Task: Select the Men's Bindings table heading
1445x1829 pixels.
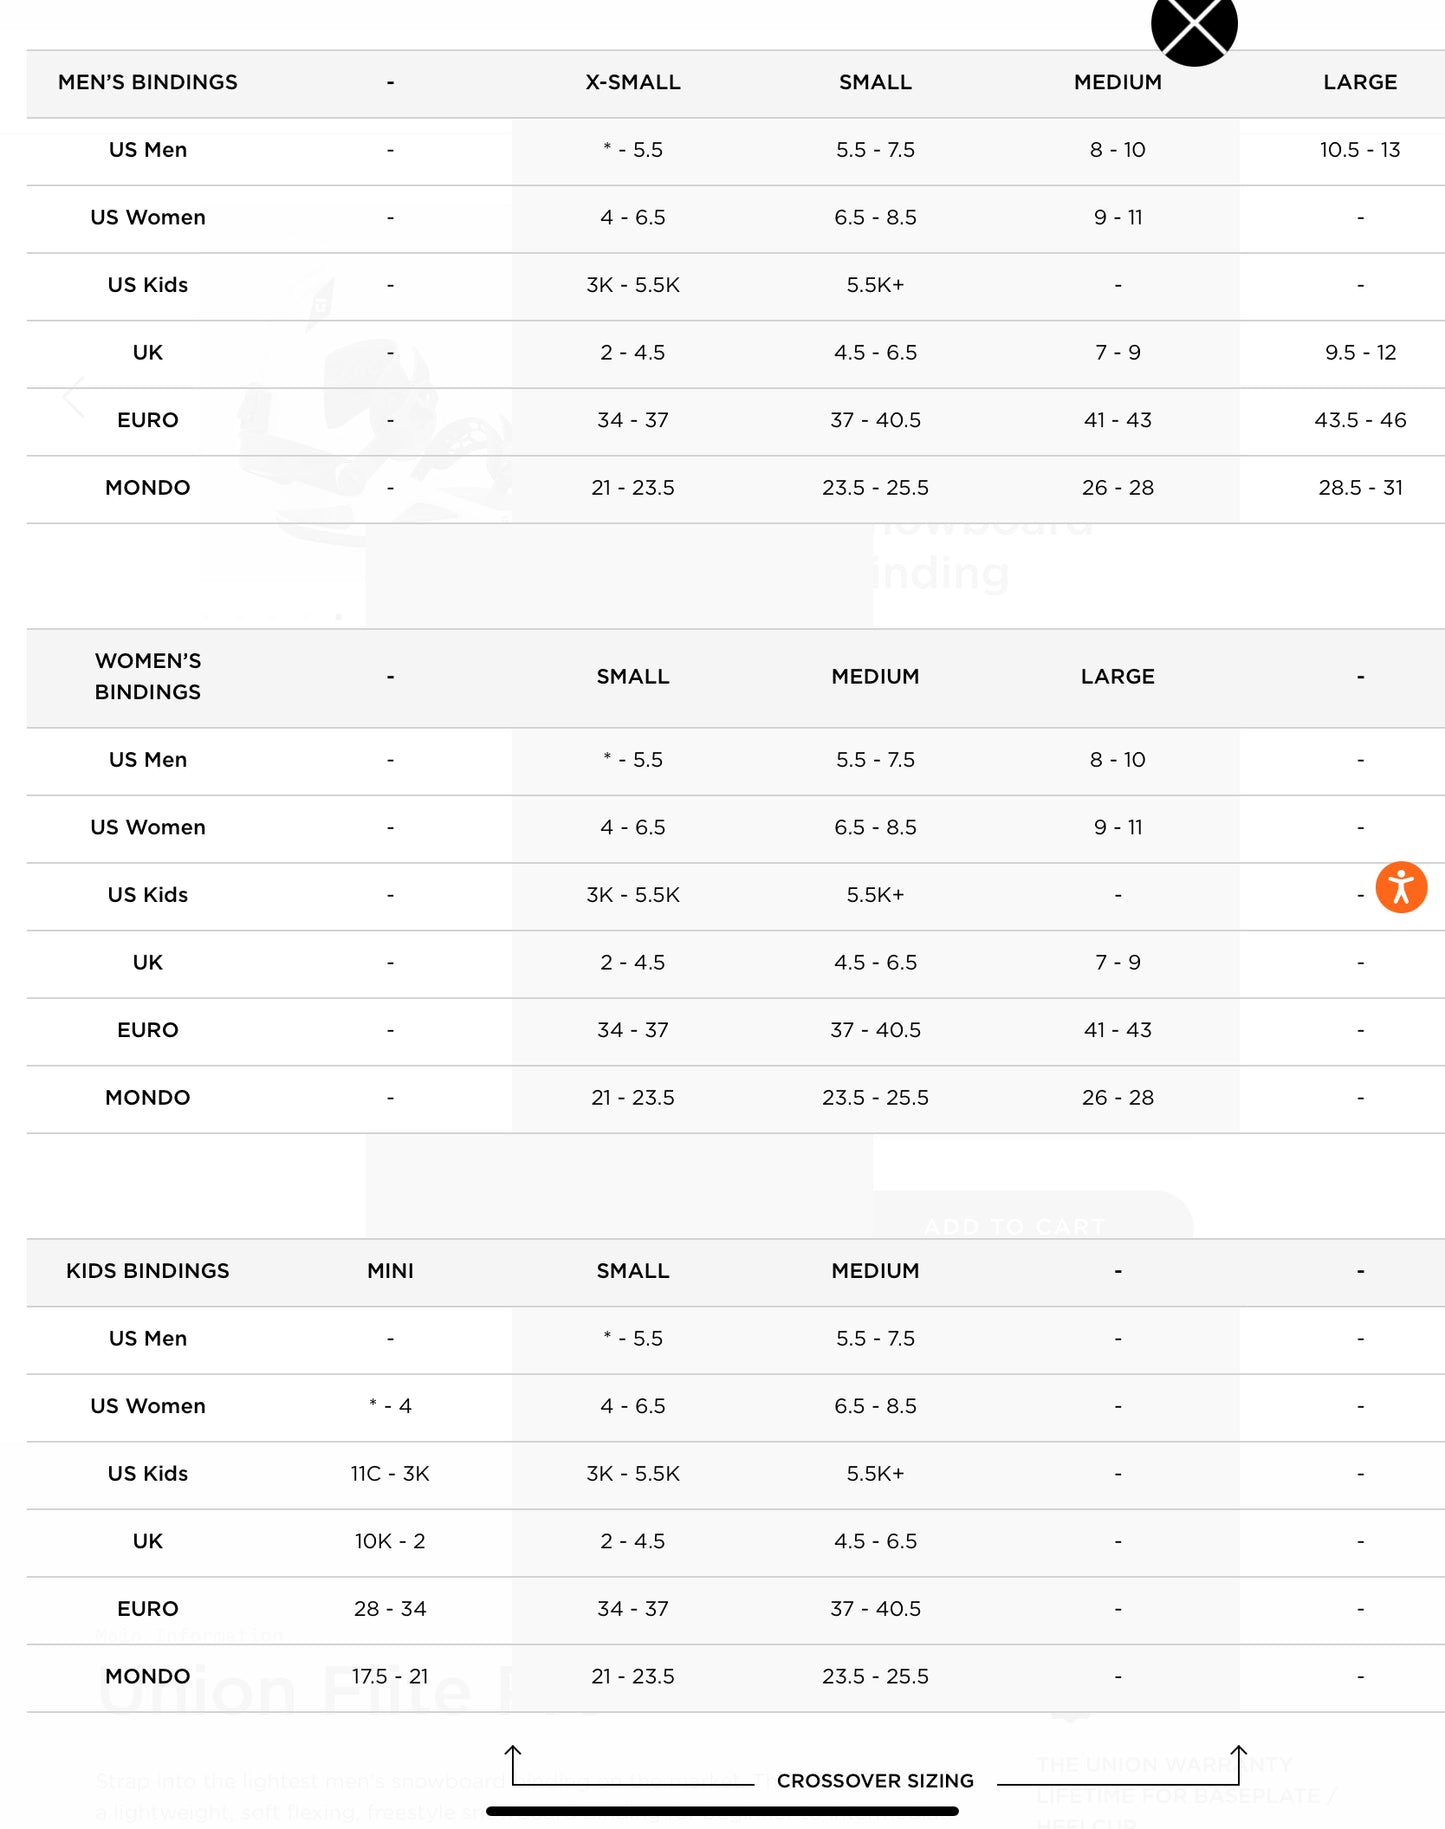Action: point(148,83)
